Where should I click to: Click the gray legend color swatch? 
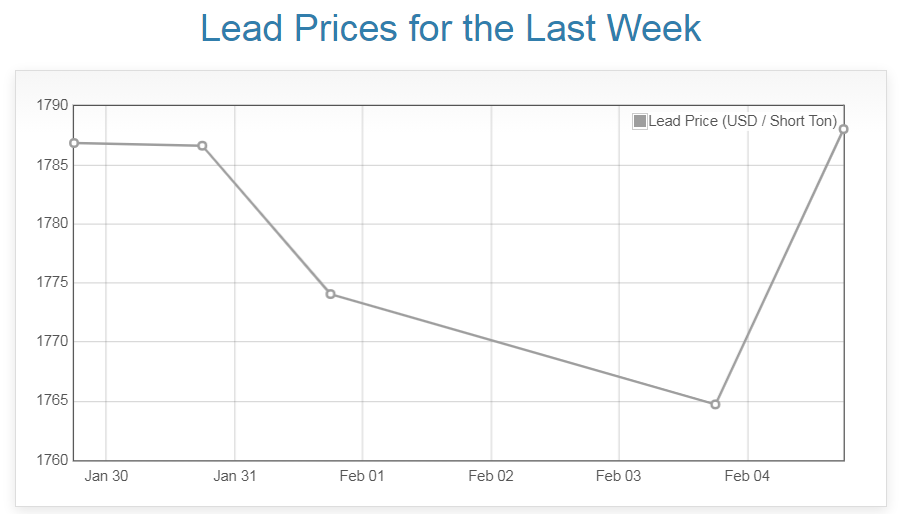pos(640,121)
